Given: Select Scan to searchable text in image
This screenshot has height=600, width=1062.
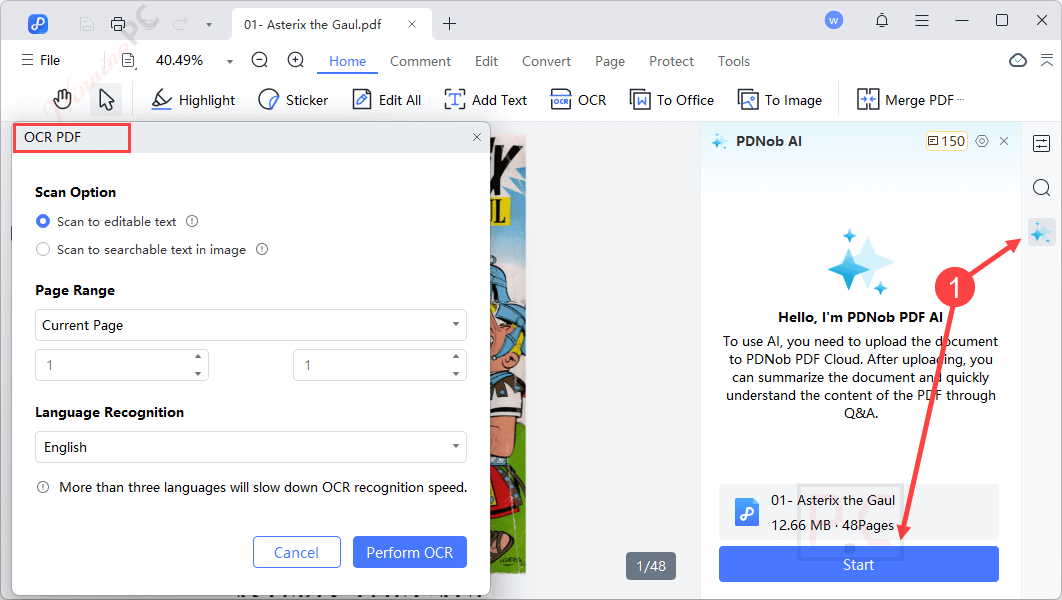Looking at the screenshot, I should tap(42, 249).
